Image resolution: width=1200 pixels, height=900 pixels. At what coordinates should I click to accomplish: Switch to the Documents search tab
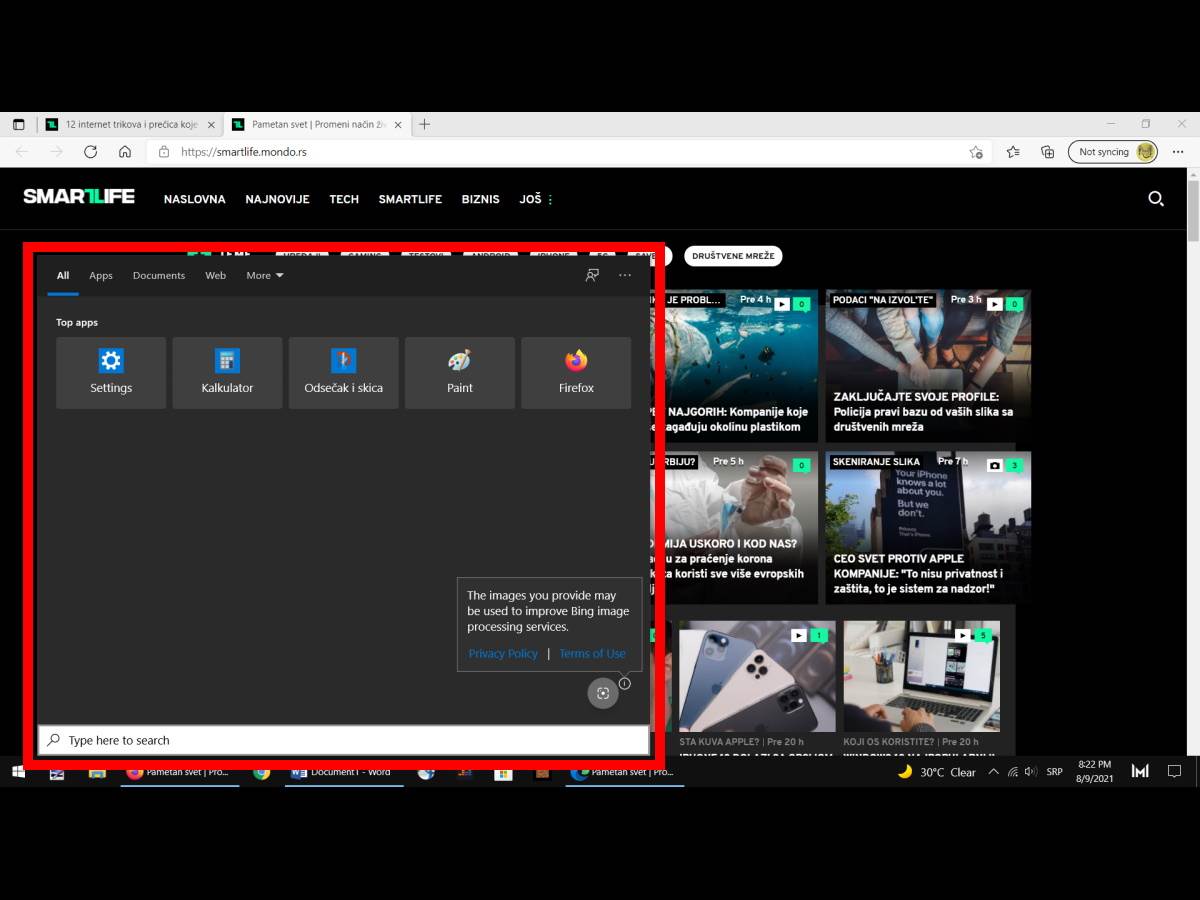click(159, 275)
